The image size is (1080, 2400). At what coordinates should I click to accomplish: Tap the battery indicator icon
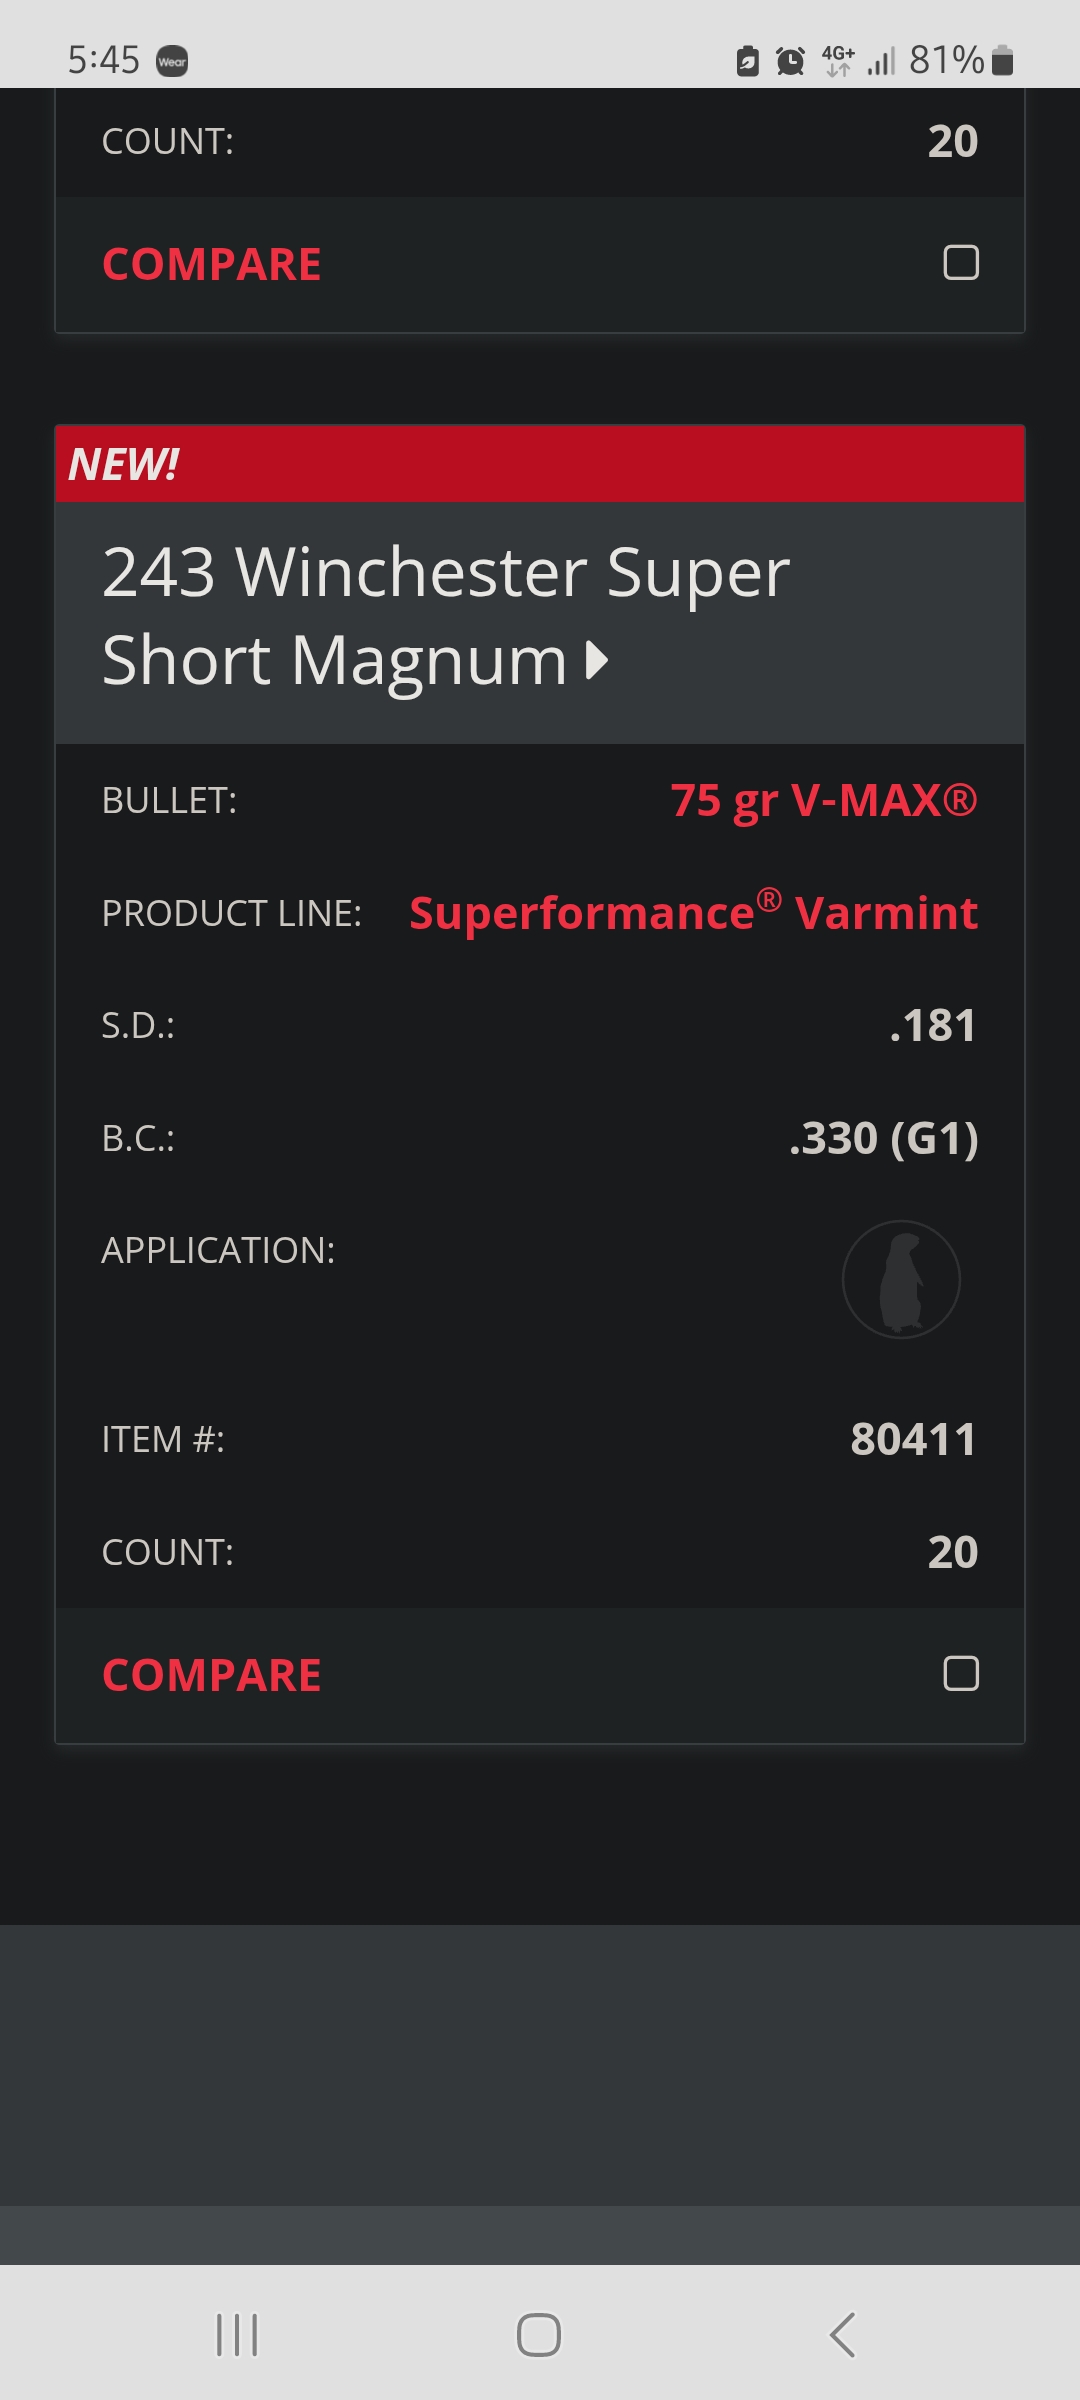click(1003, 61)
